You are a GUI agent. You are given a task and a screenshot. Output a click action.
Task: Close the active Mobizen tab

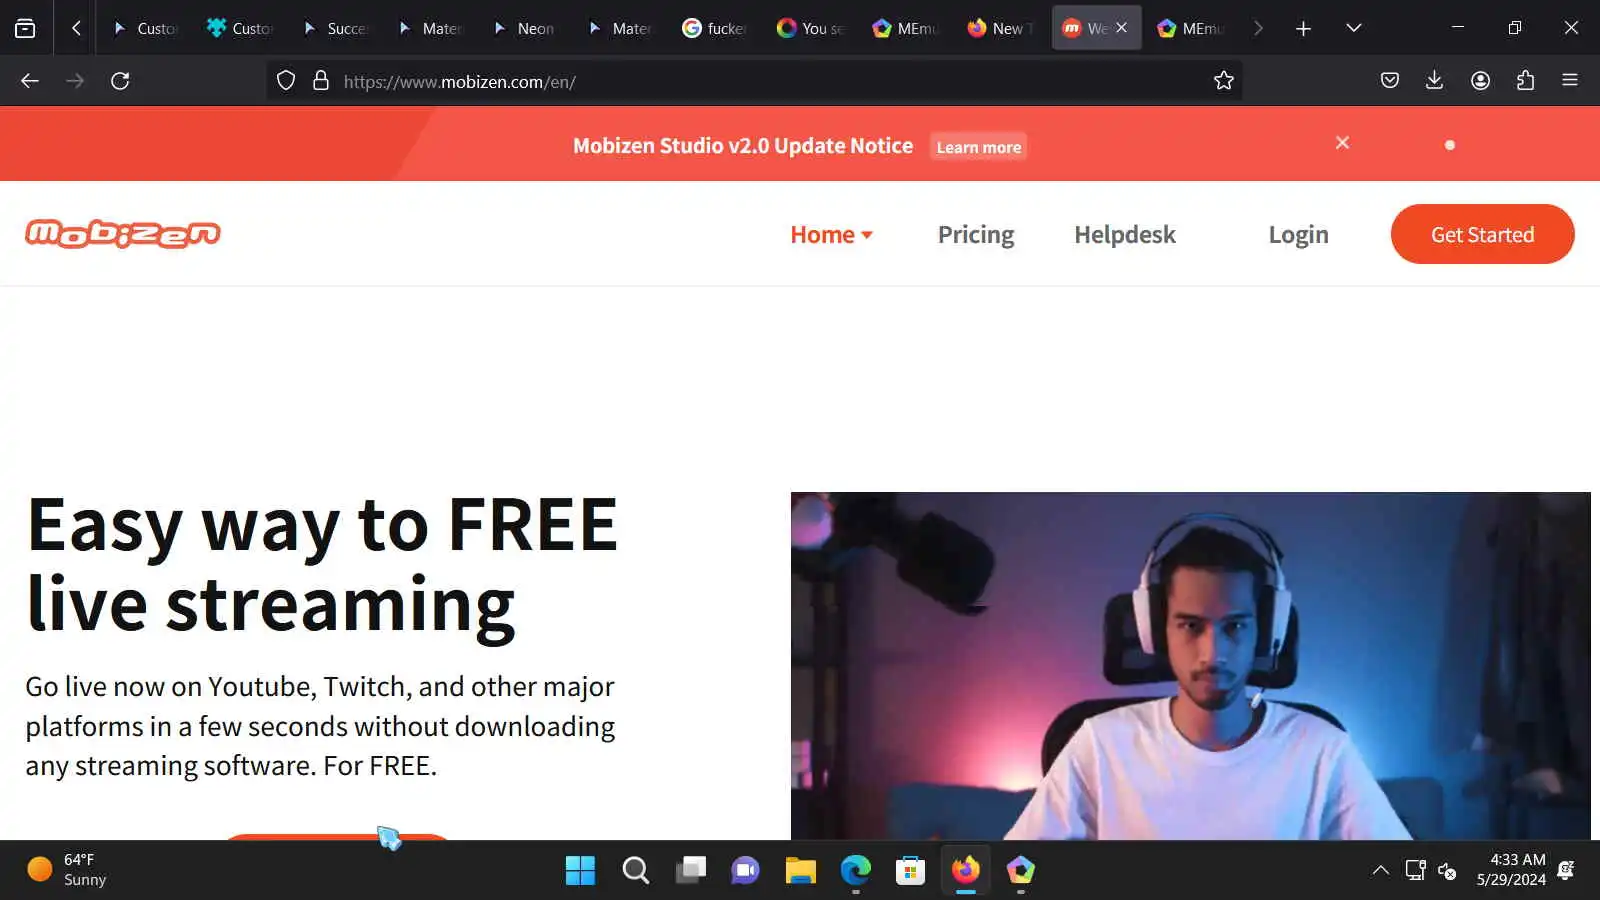tap(1121, 28)
